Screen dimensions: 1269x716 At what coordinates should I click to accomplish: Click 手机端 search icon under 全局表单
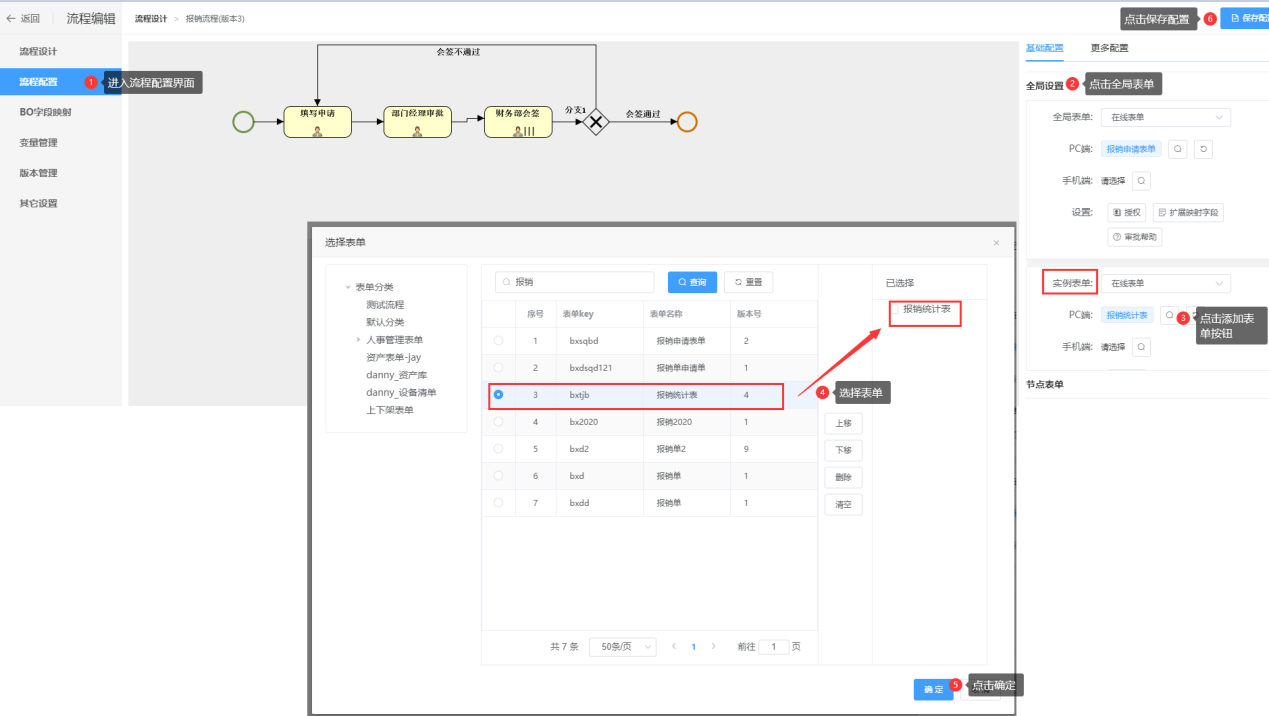[1140, 181]
